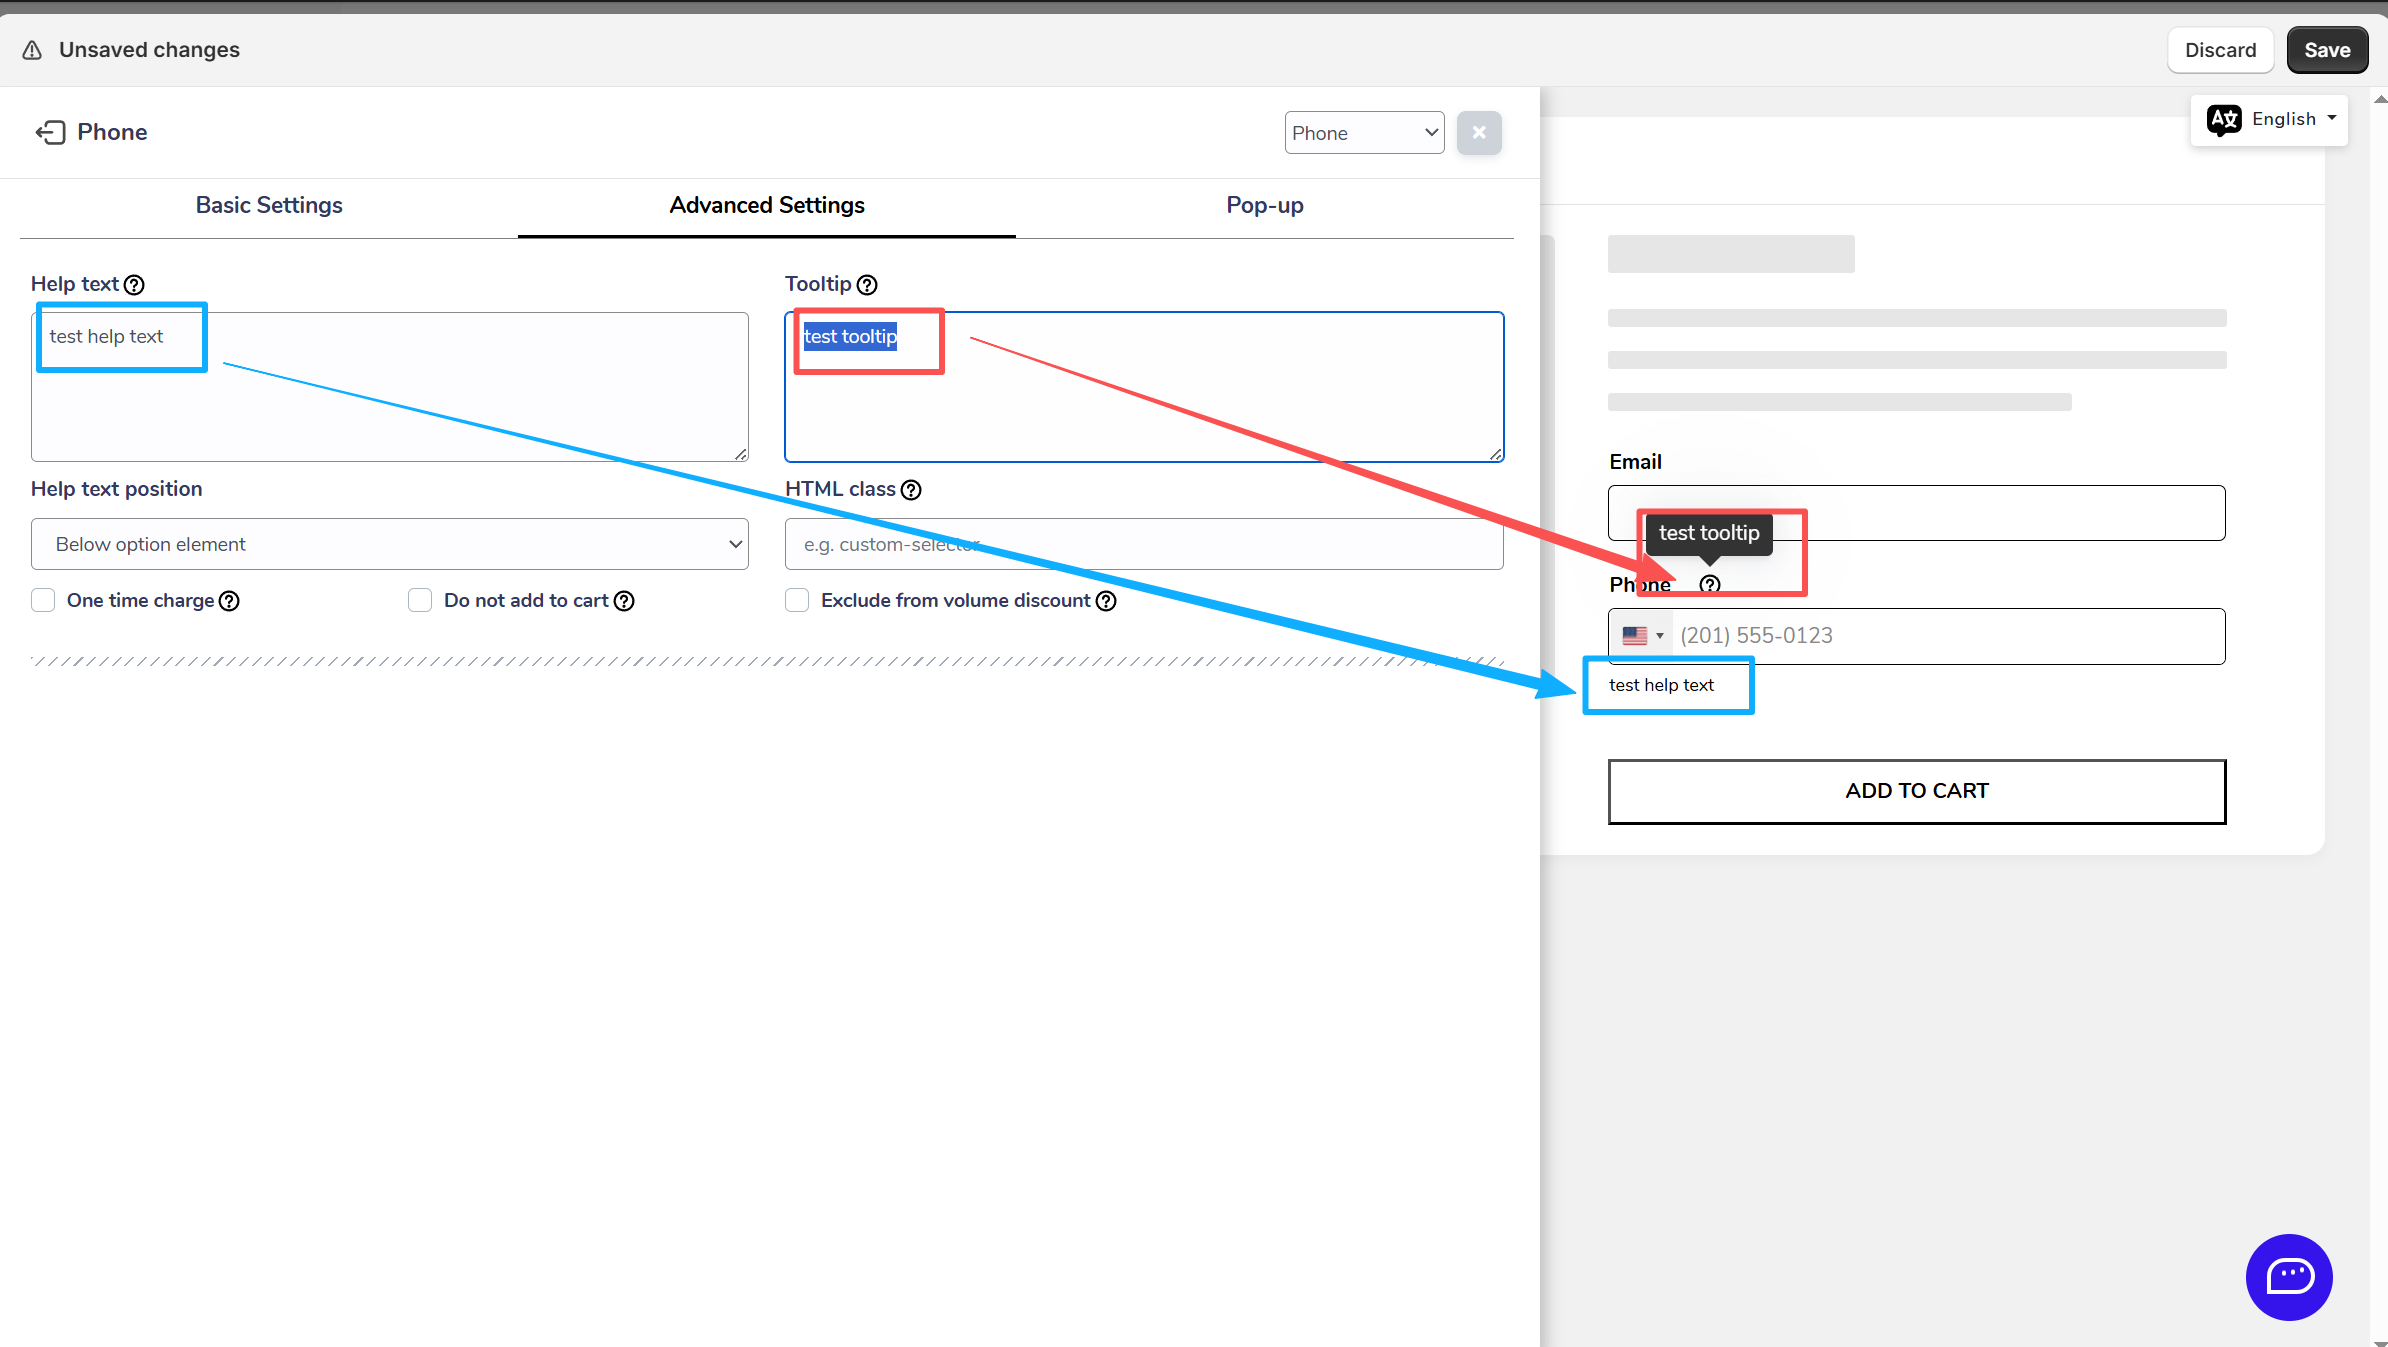2388x1347 pixels.
Task: Click Help text question mark info icon
Action: pos(134,285)
